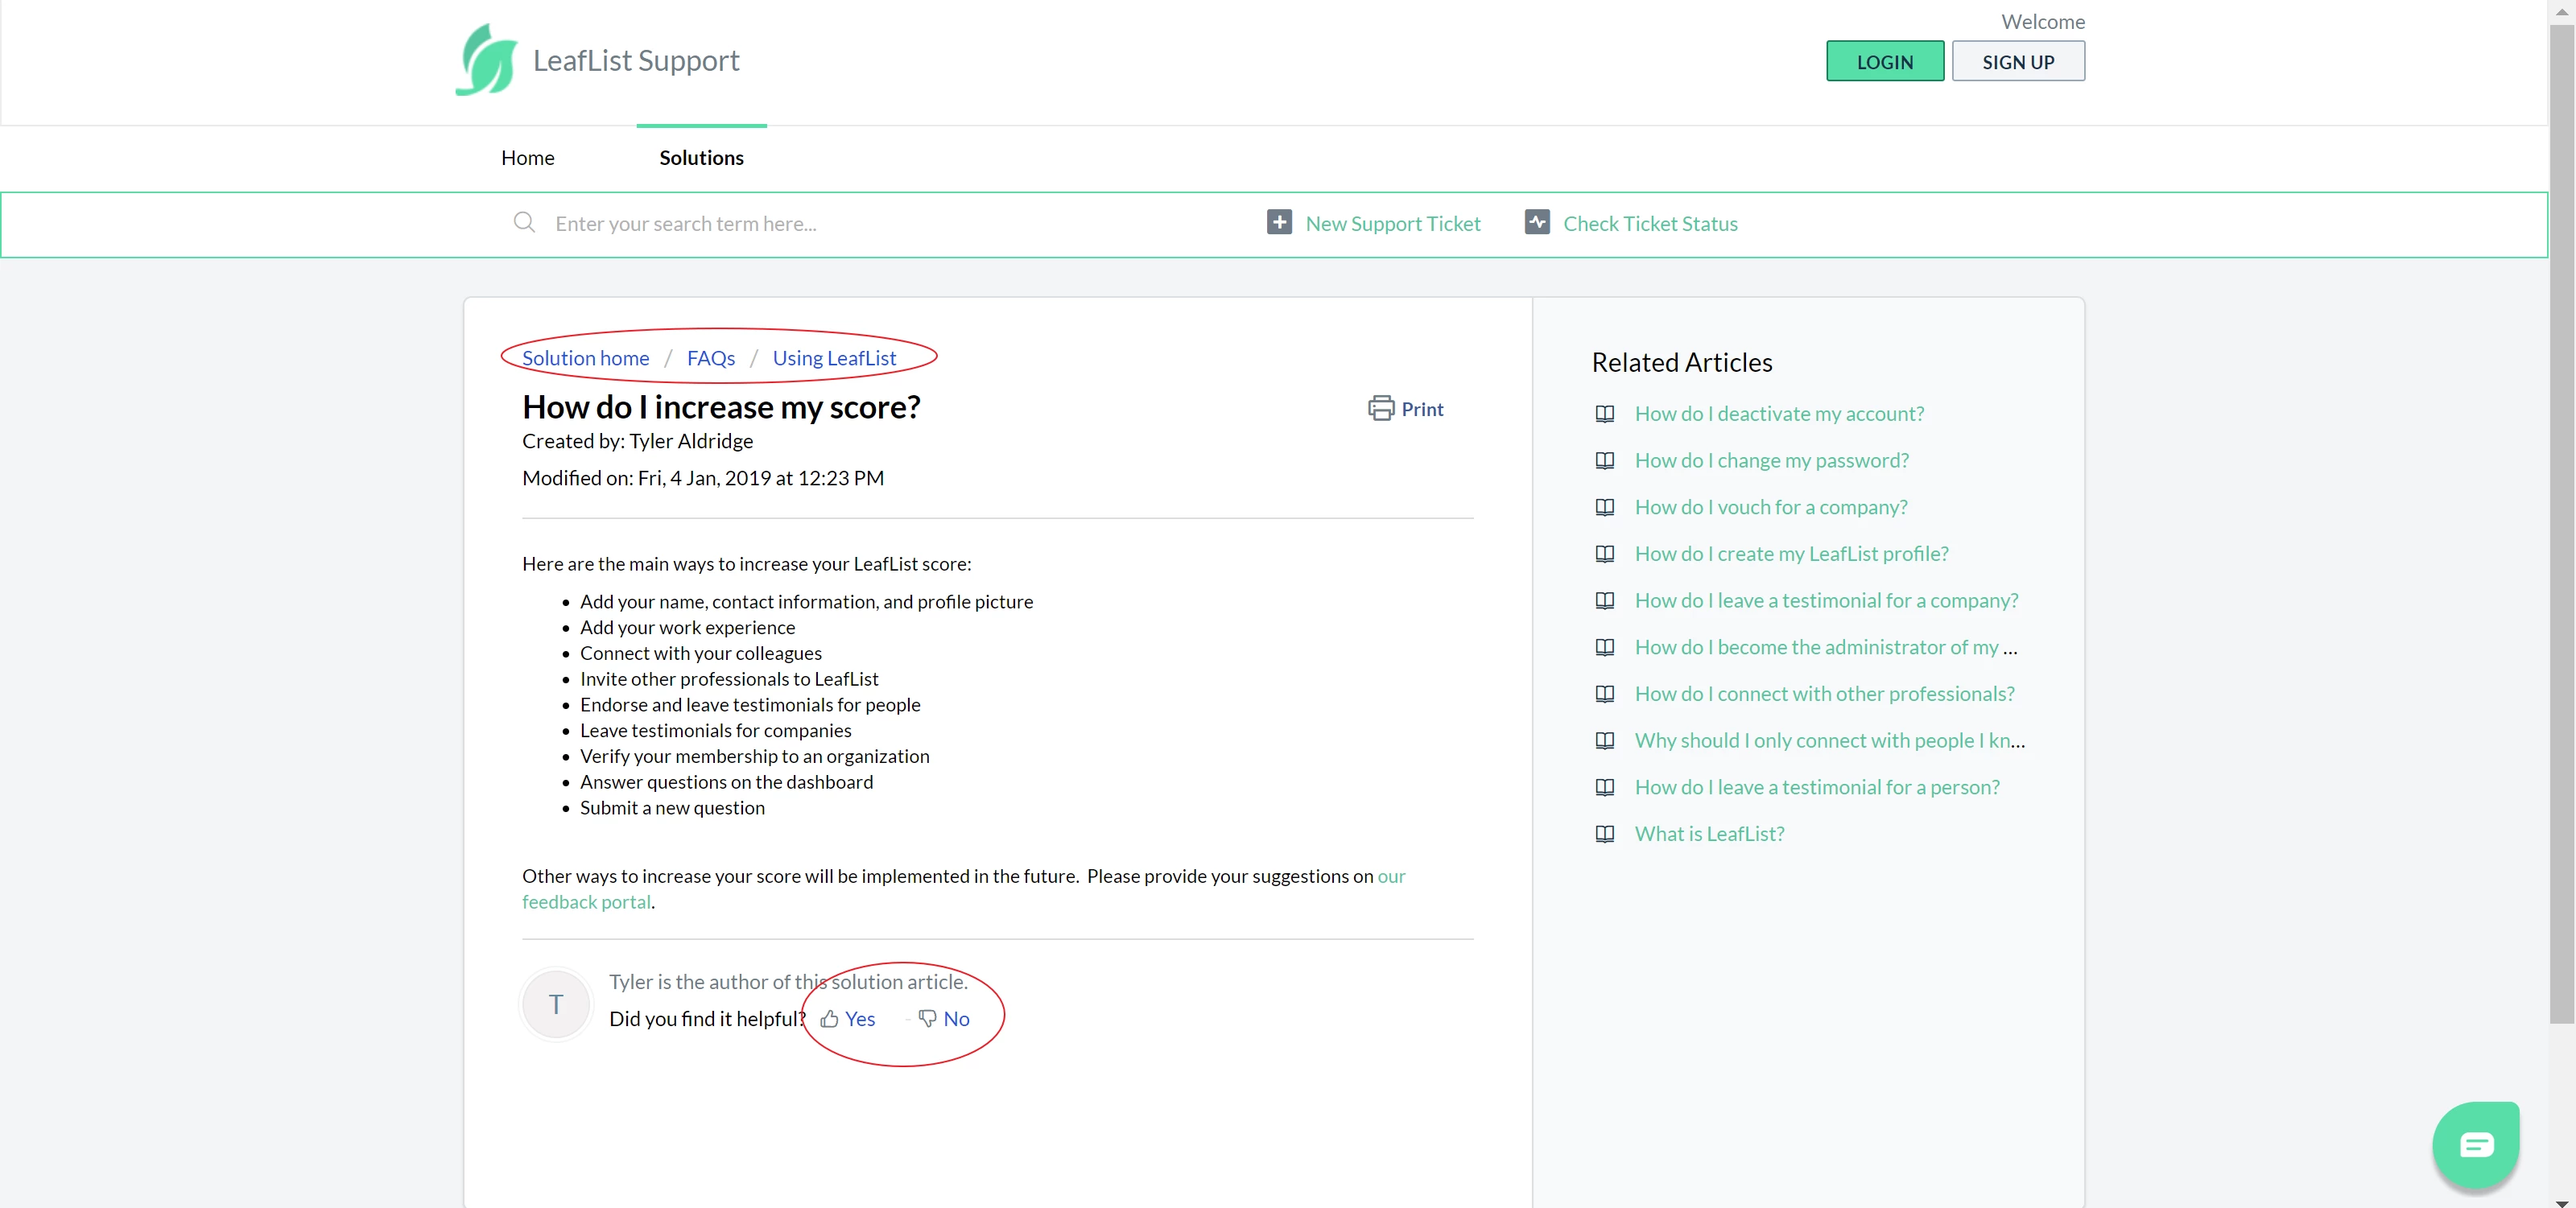Click book icon beside 'connect with other professionals'
The width and height of the screenshot is (2576, 1208).
1605,694
